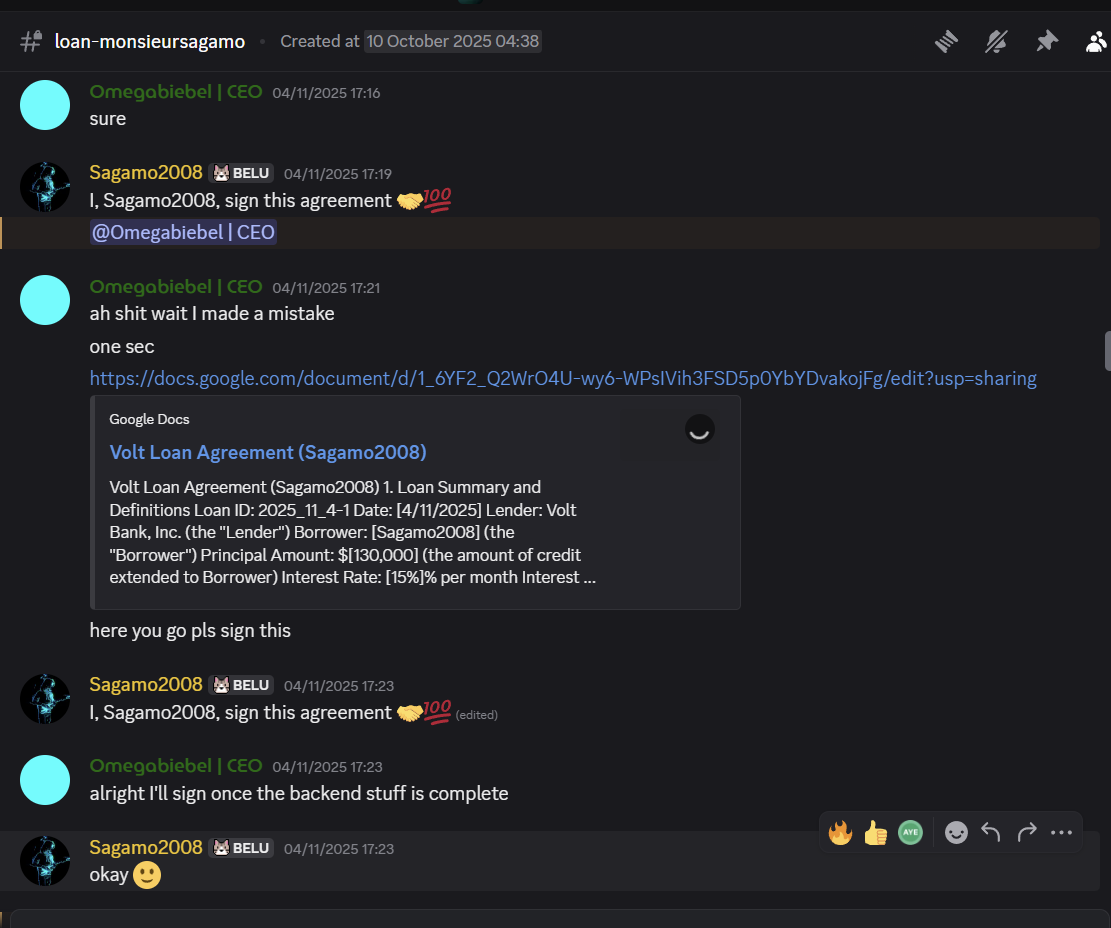Open the Threads icon in channel header
Viewport: 1111px width, 928px height.
tap(946, 41)
